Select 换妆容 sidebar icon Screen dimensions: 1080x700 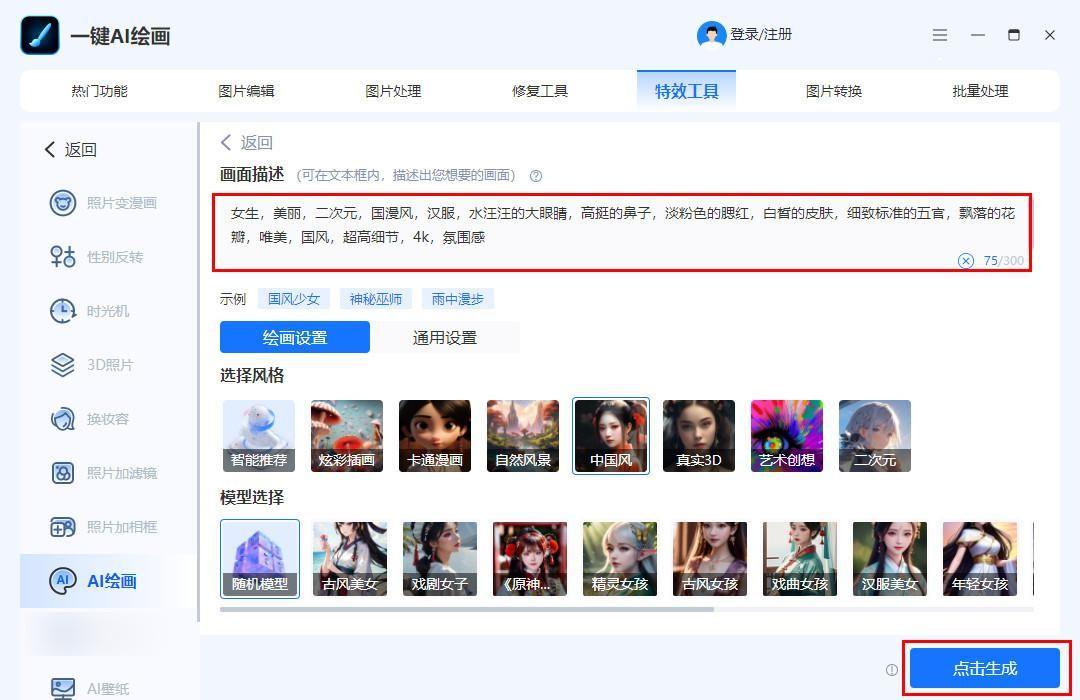(63, 419)
